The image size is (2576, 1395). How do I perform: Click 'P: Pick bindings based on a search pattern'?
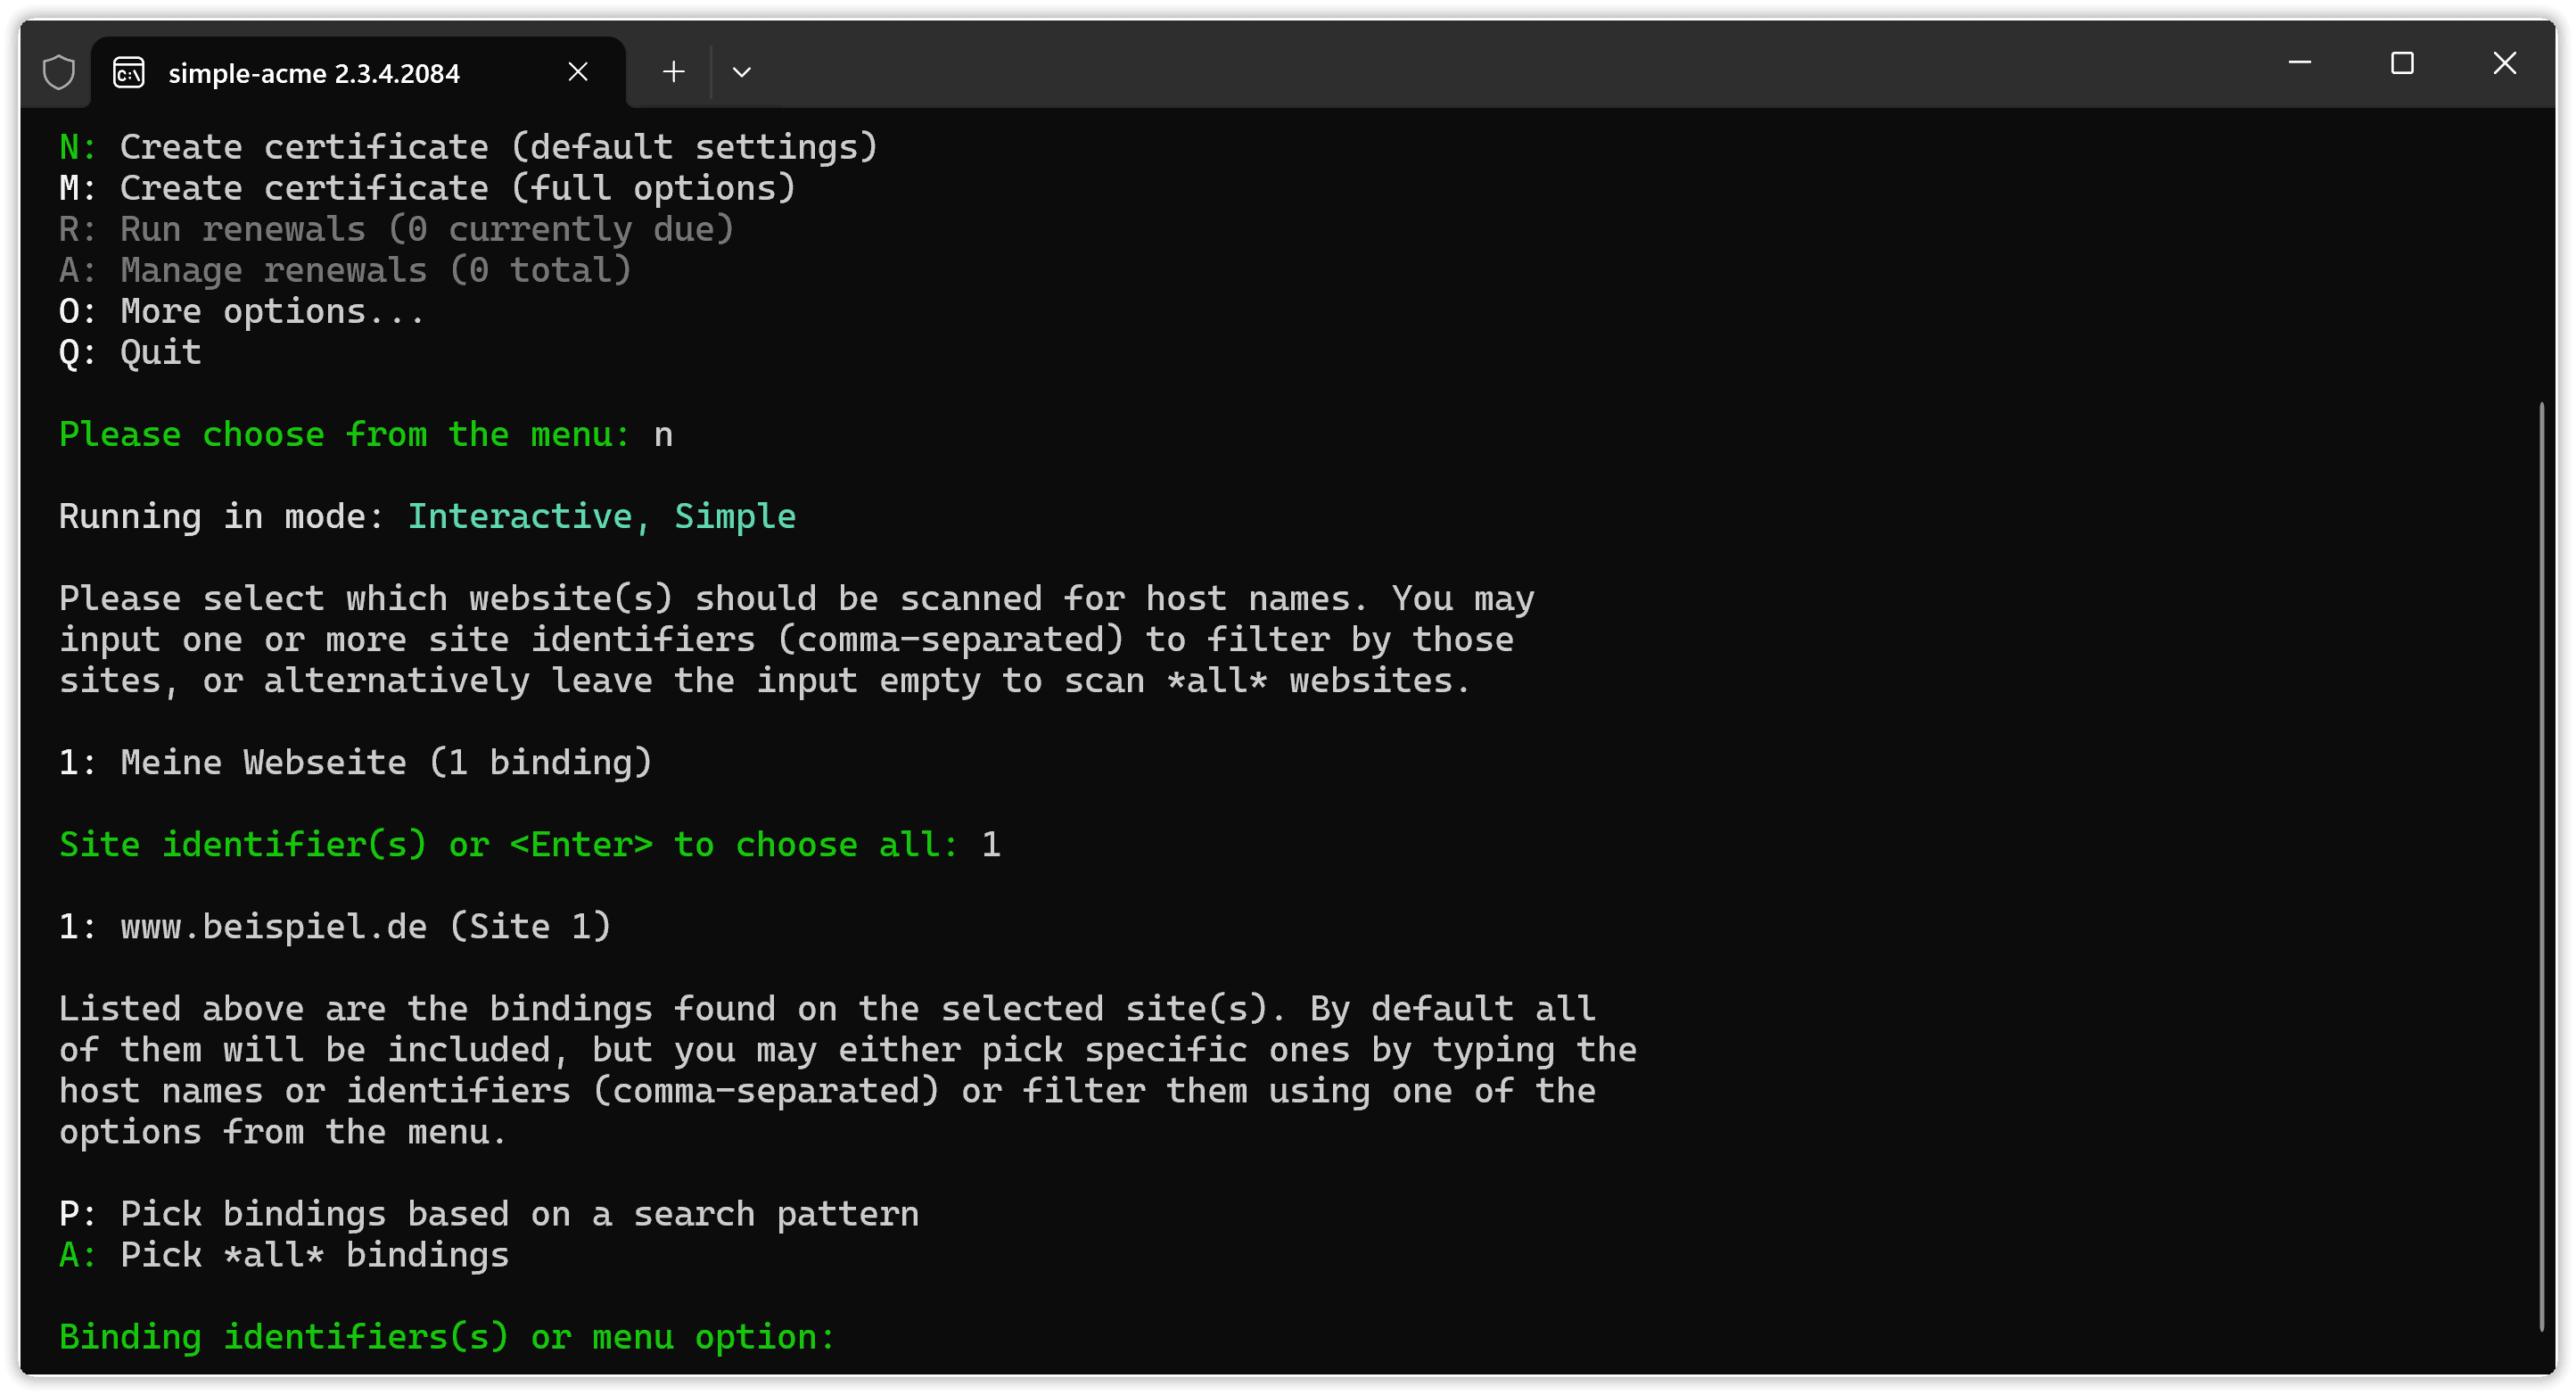pyautogui.click(x=488, y=1214)
